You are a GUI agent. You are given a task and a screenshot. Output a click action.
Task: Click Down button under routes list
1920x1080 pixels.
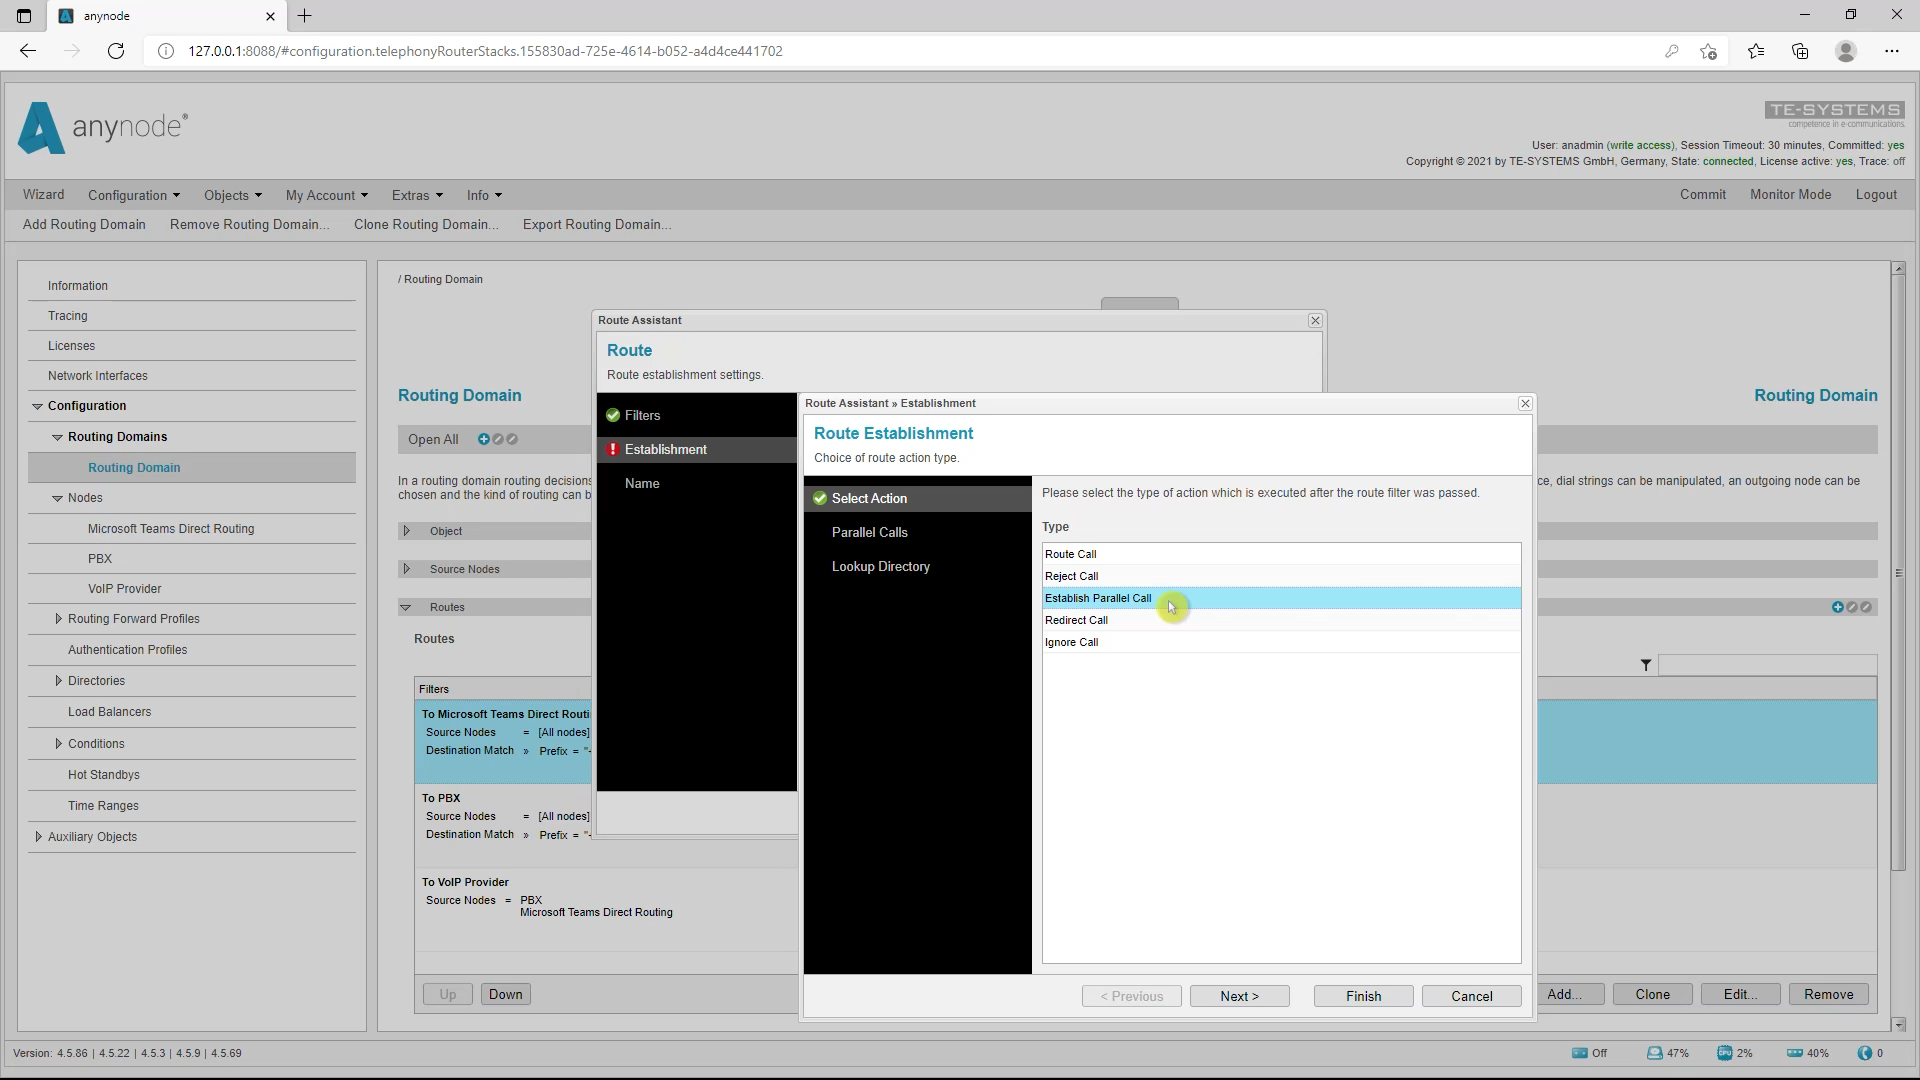(x=505, y=994)
